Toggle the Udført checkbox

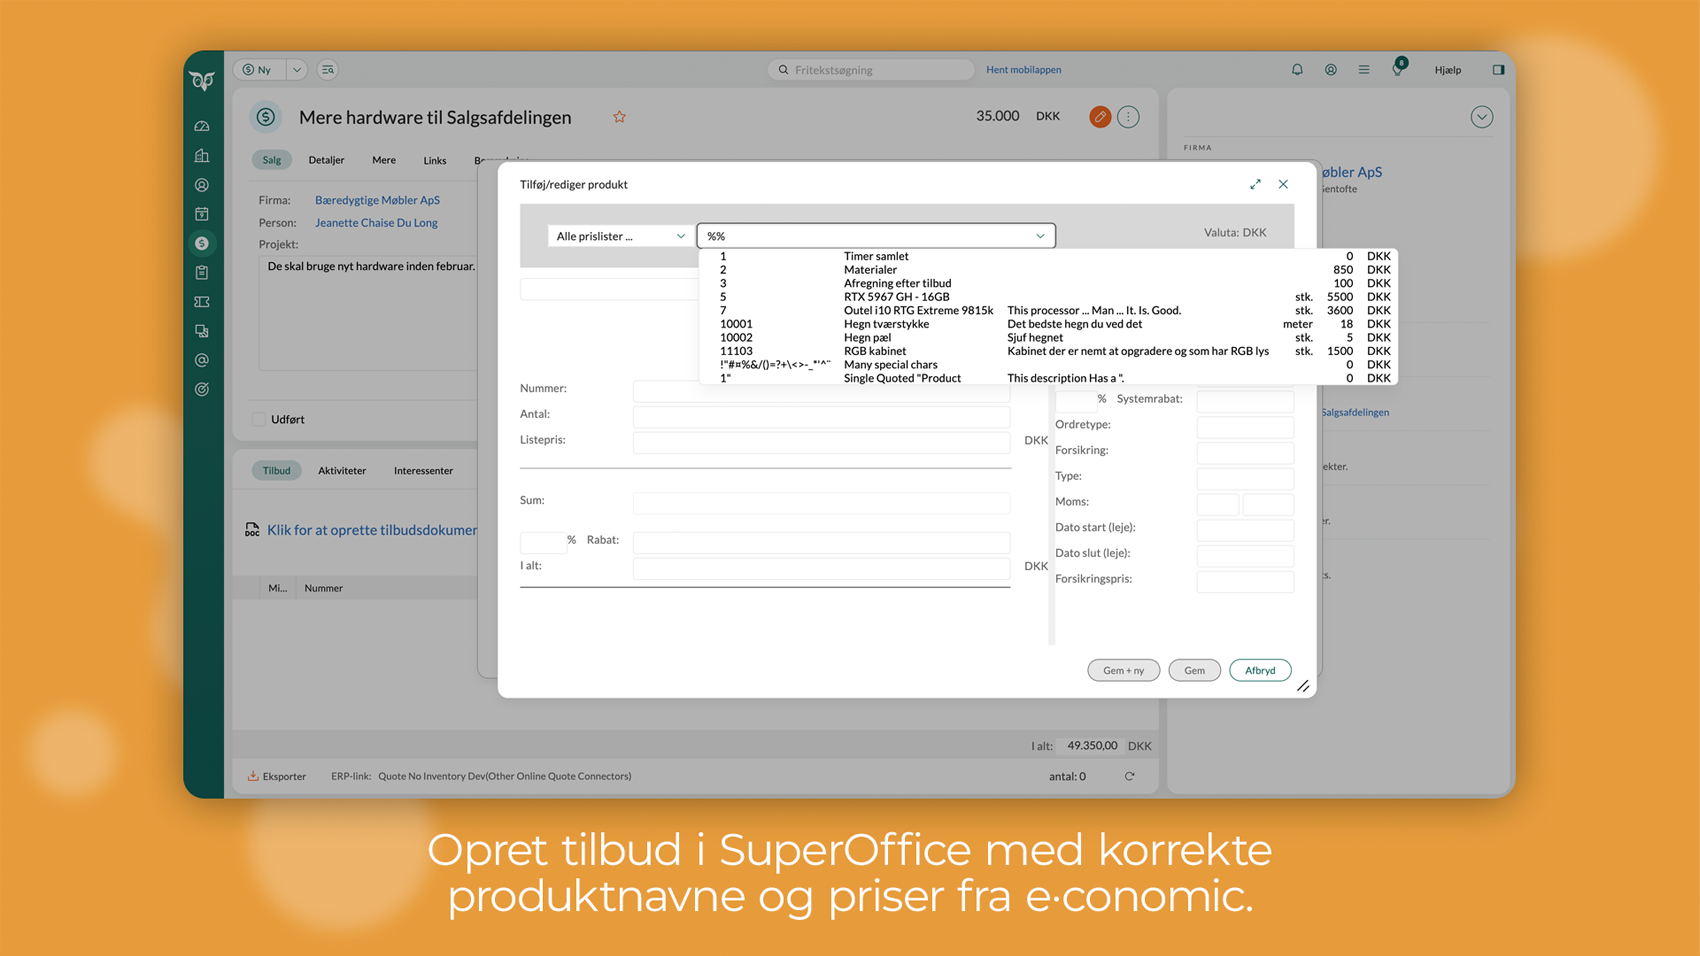259,419
